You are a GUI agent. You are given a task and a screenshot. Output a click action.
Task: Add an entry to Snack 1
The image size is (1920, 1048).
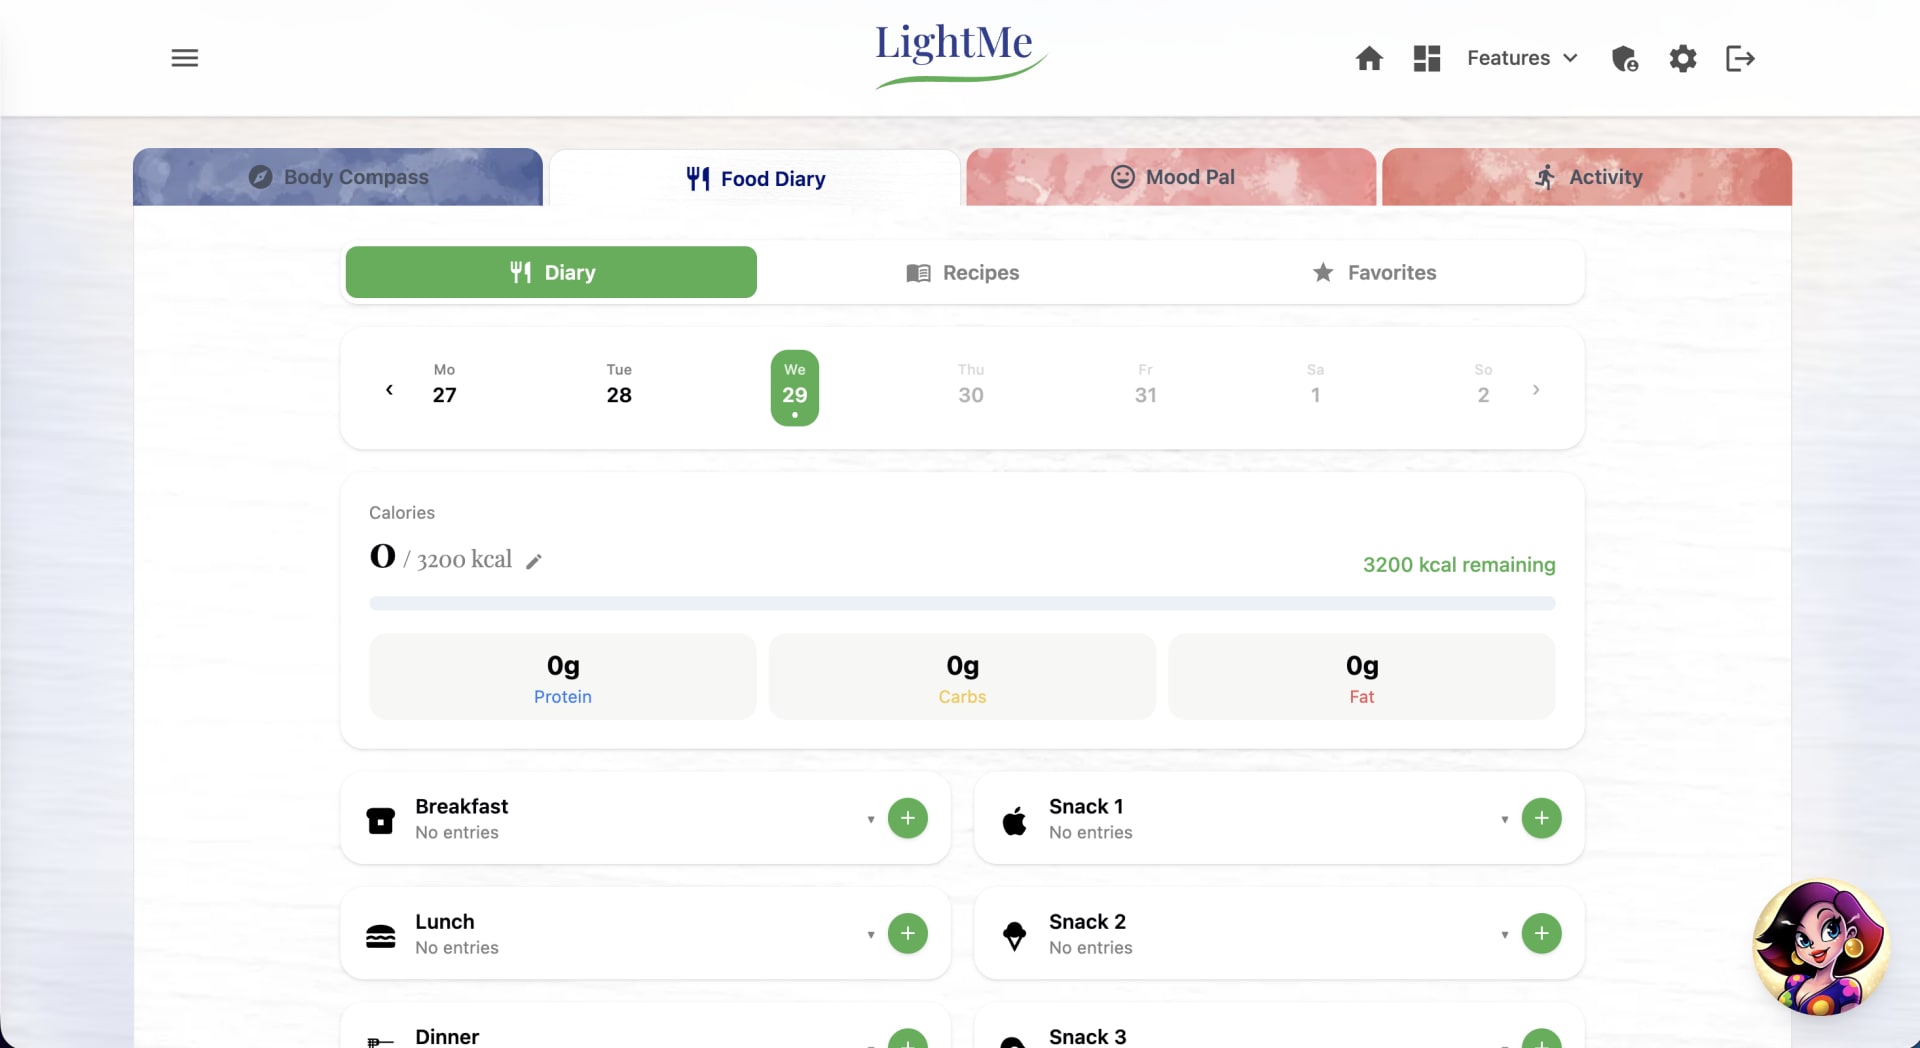pyautogui.click(x=1542, y=818)
